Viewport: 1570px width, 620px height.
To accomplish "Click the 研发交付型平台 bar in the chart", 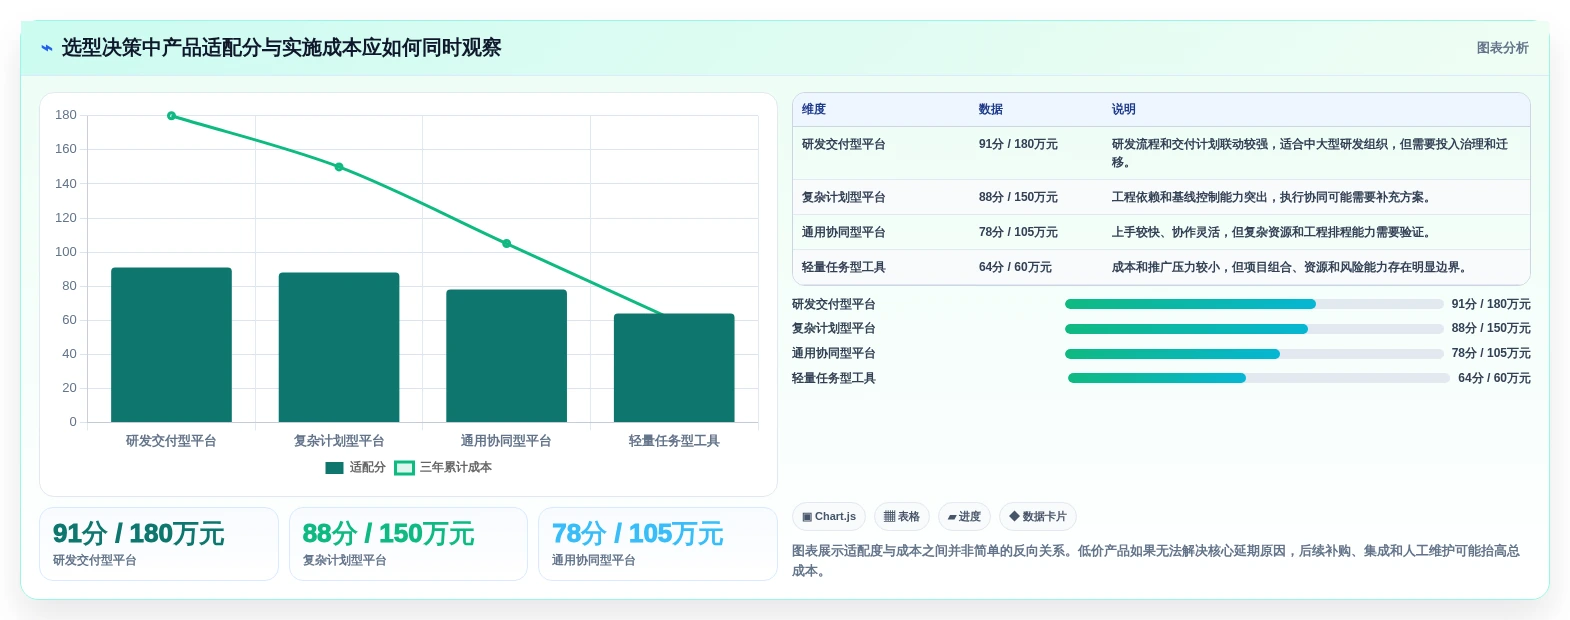I will coord(171,344).
